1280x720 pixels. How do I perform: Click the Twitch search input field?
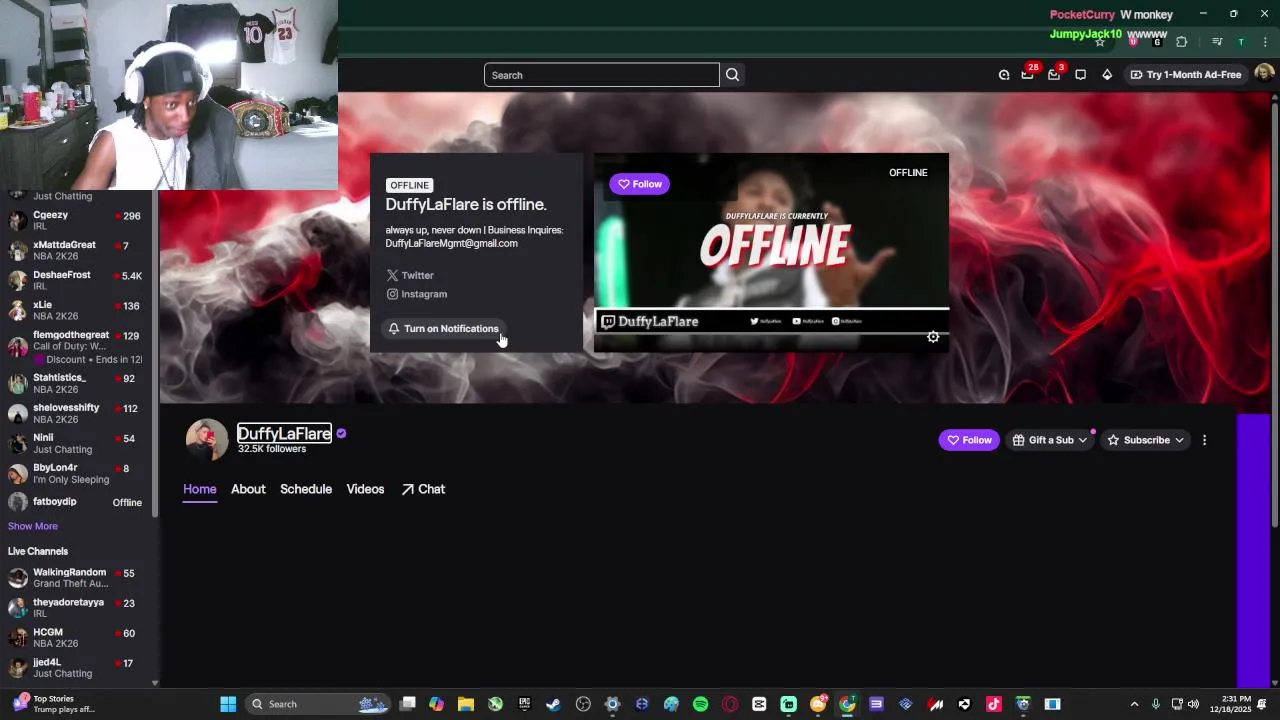click(x=602, y=75)
